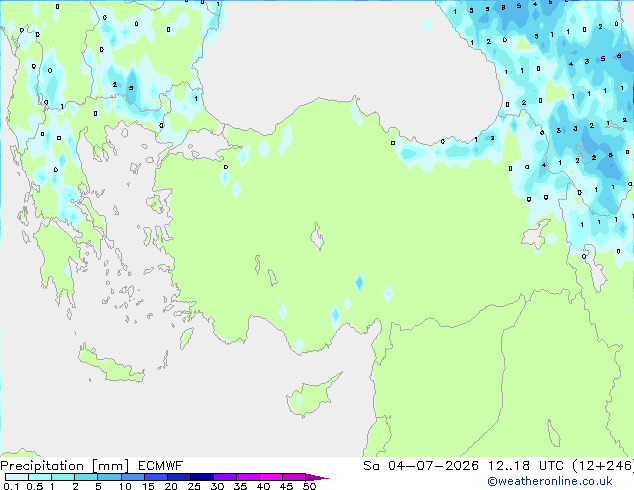Click the '0.1' legend scale number
Image resolution: width=634 pixels, height=490 pixels.
click(11, 486)
